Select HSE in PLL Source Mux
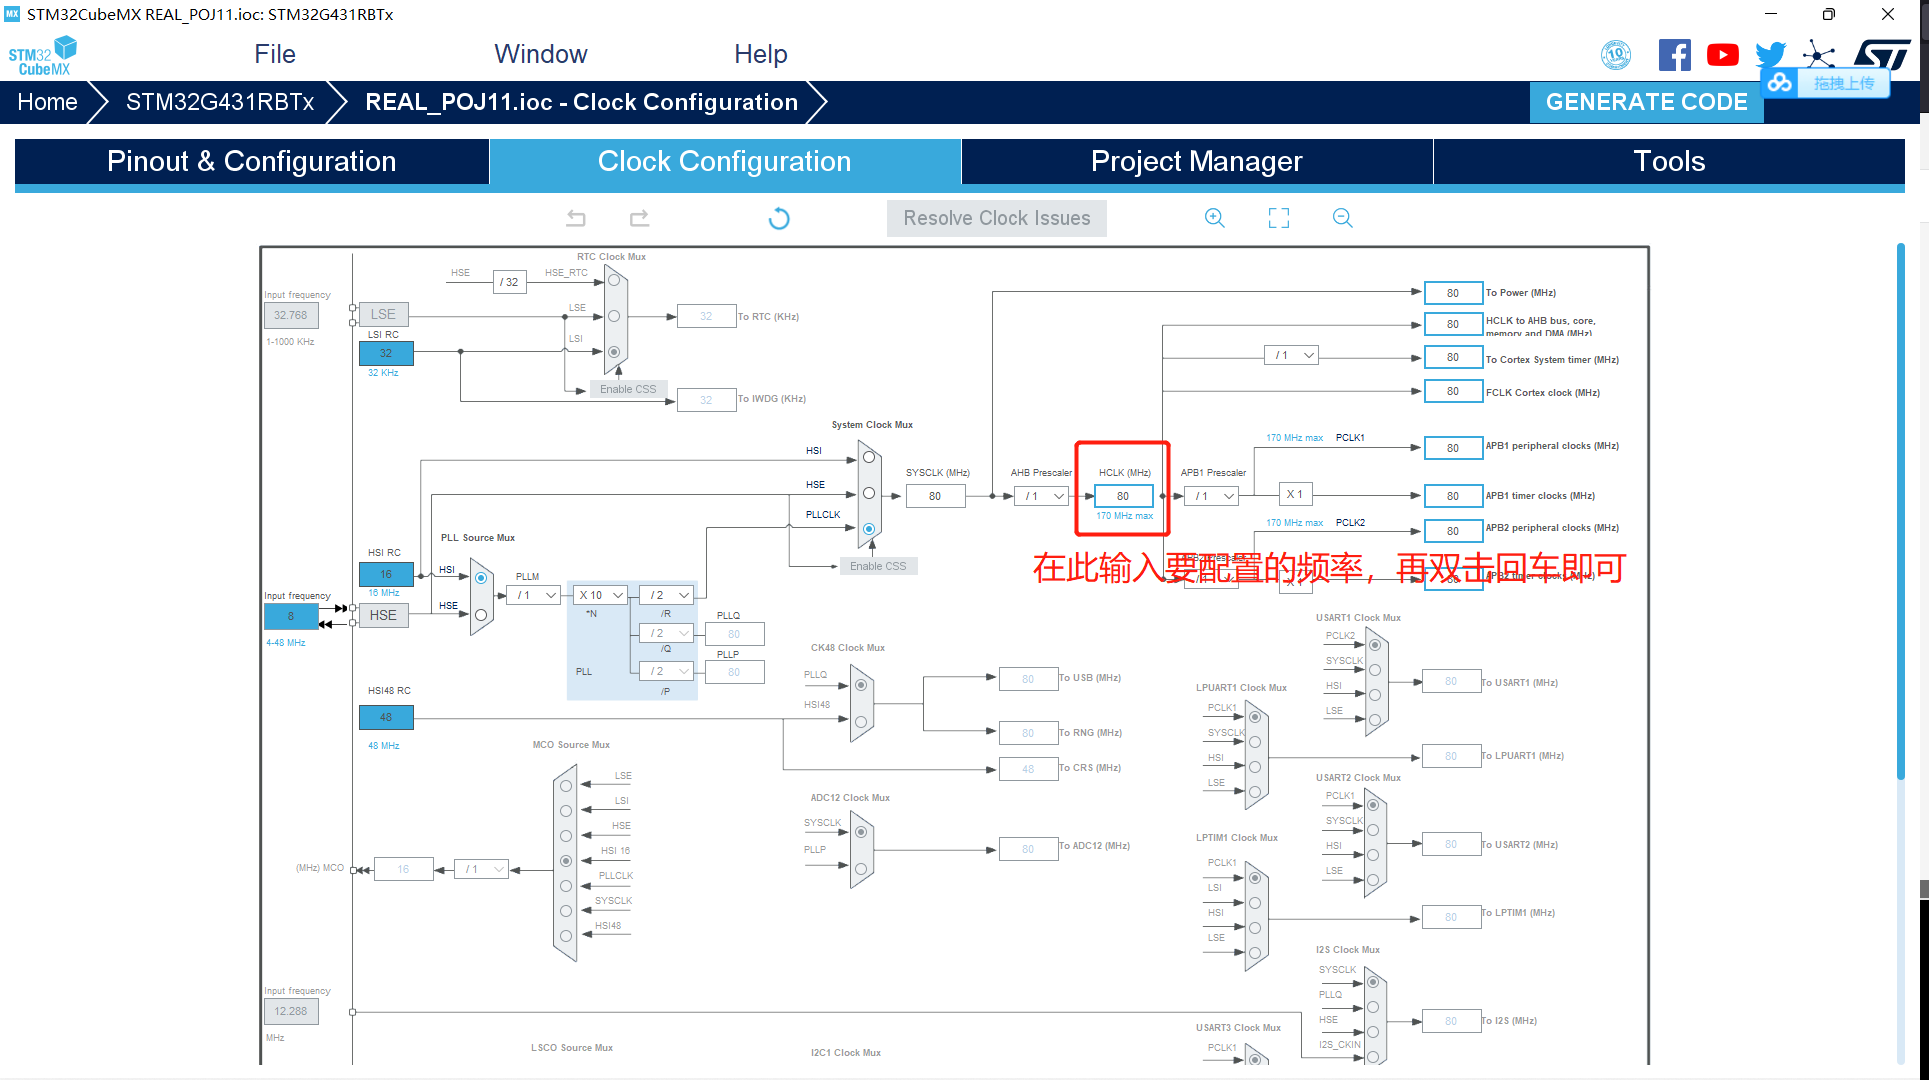The width and height of the screenshot is (1929, 1080). pos(481,615)
